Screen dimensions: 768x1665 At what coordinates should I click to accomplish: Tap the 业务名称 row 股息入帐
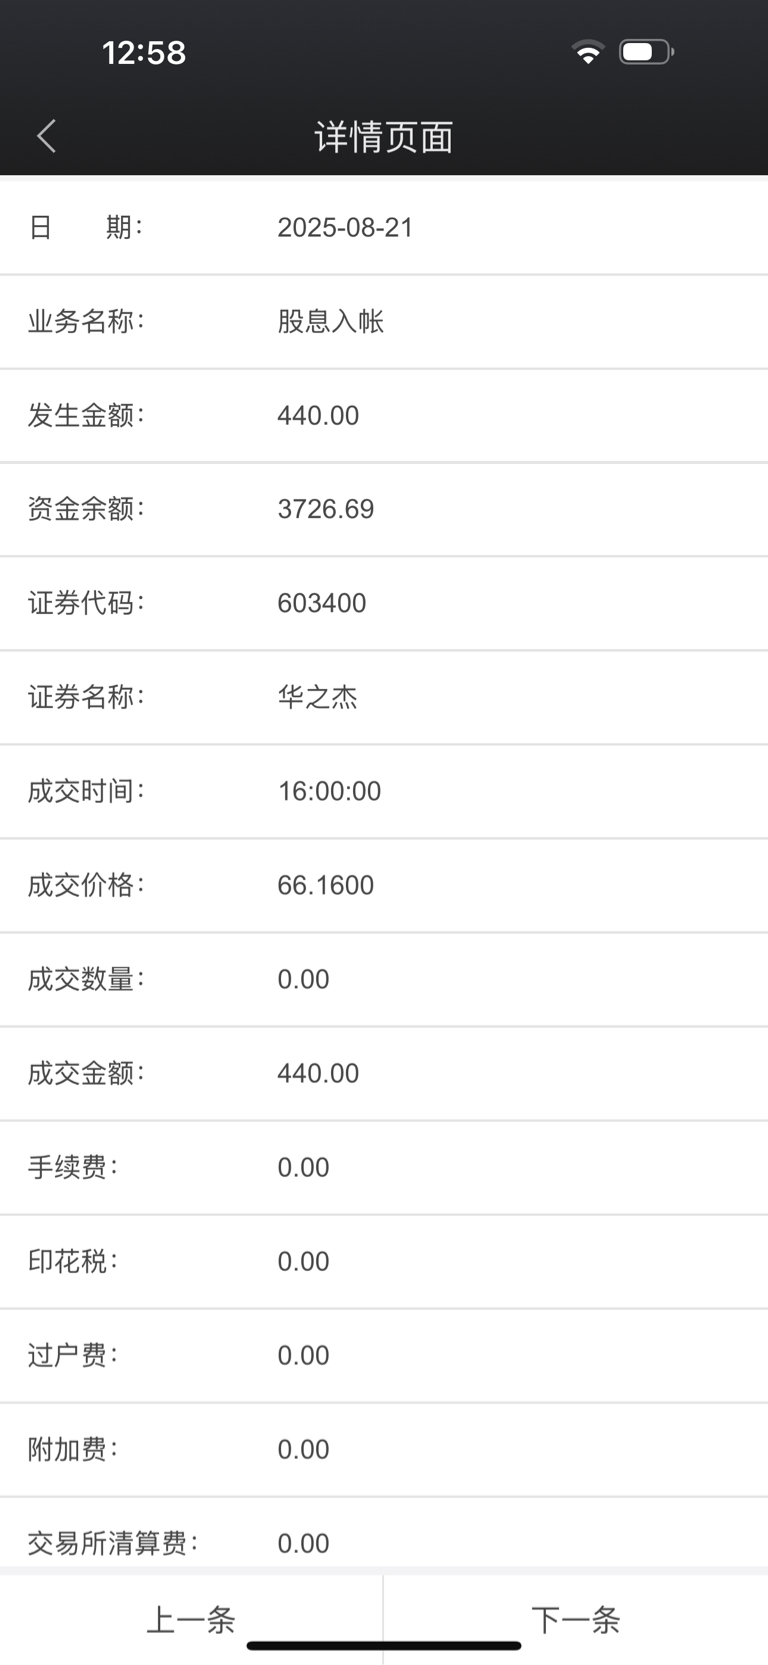click(384, 321)
